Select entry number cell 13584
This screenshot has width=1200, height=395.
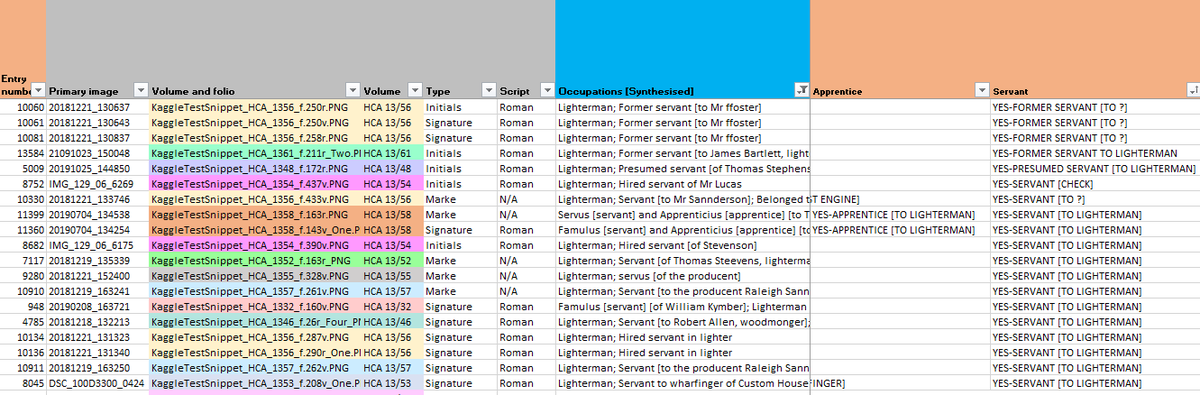click(x=23, y=153)
